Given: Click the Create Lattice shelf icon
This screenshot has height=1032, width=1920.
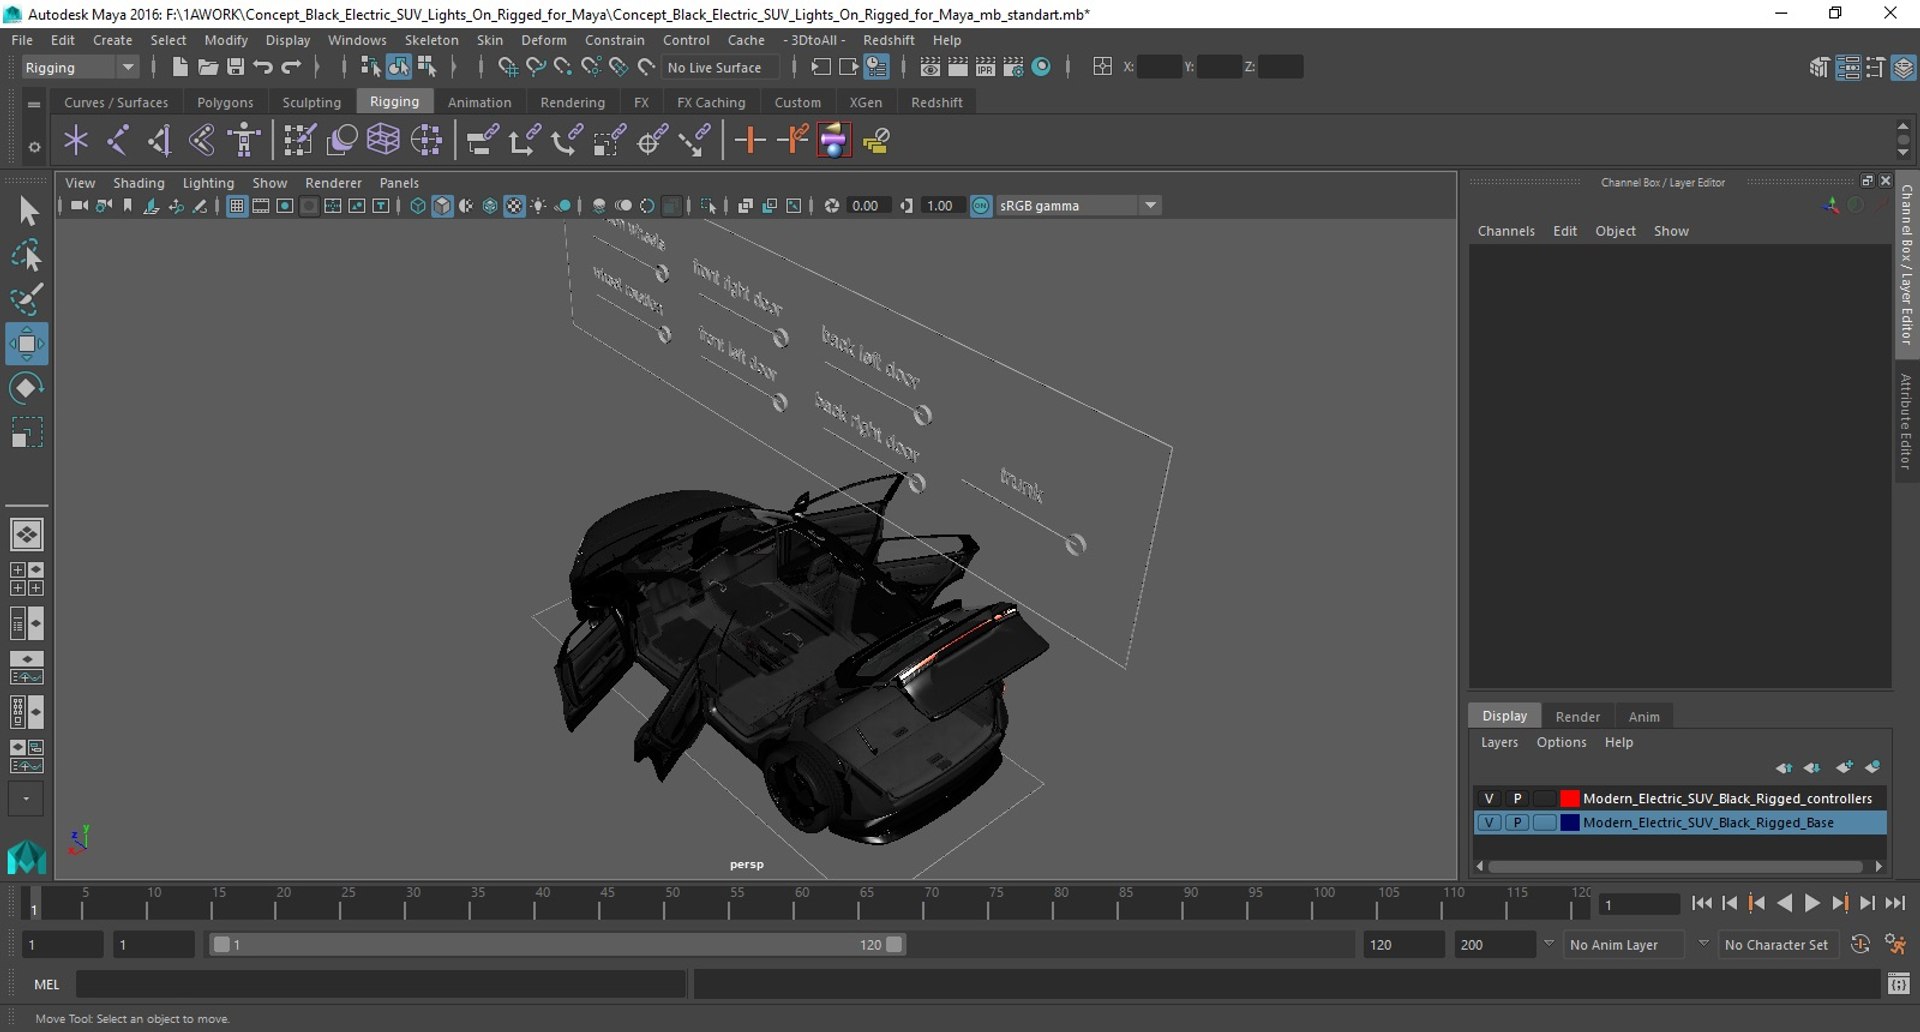Looking at the screenshot, I should point(383,140).
